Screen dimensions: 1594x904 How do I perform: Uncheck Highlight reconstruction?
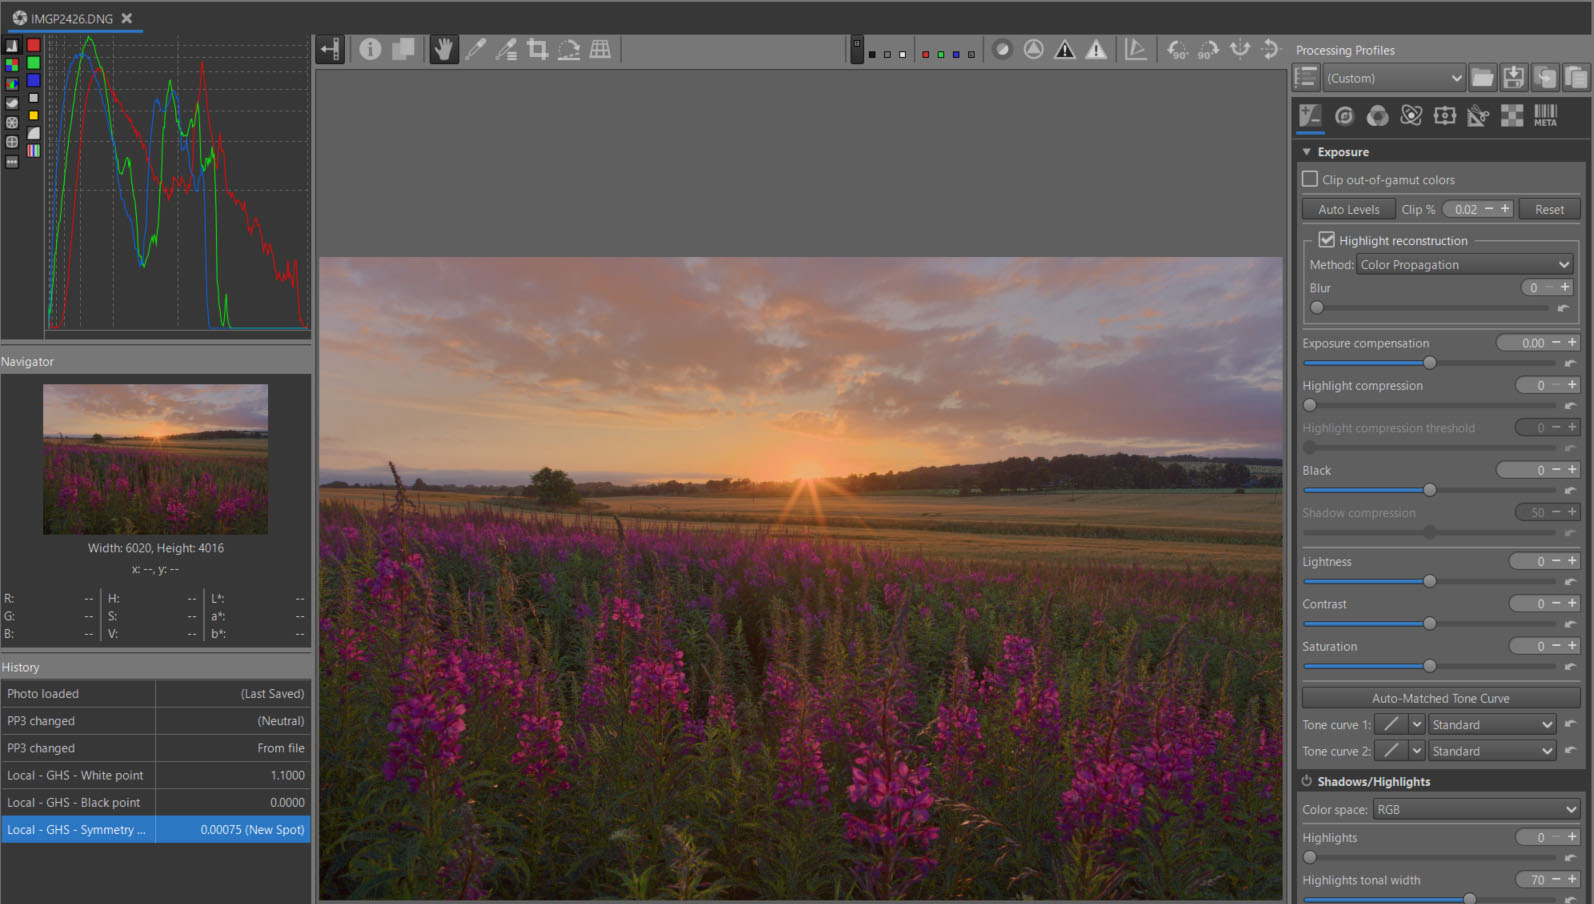click(1327, 240)
